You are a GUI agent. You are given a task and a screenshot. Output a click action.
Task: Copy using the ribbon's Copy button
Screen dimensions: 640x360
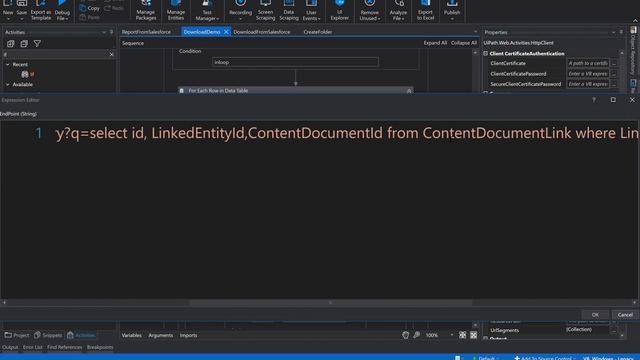[89, 8]
